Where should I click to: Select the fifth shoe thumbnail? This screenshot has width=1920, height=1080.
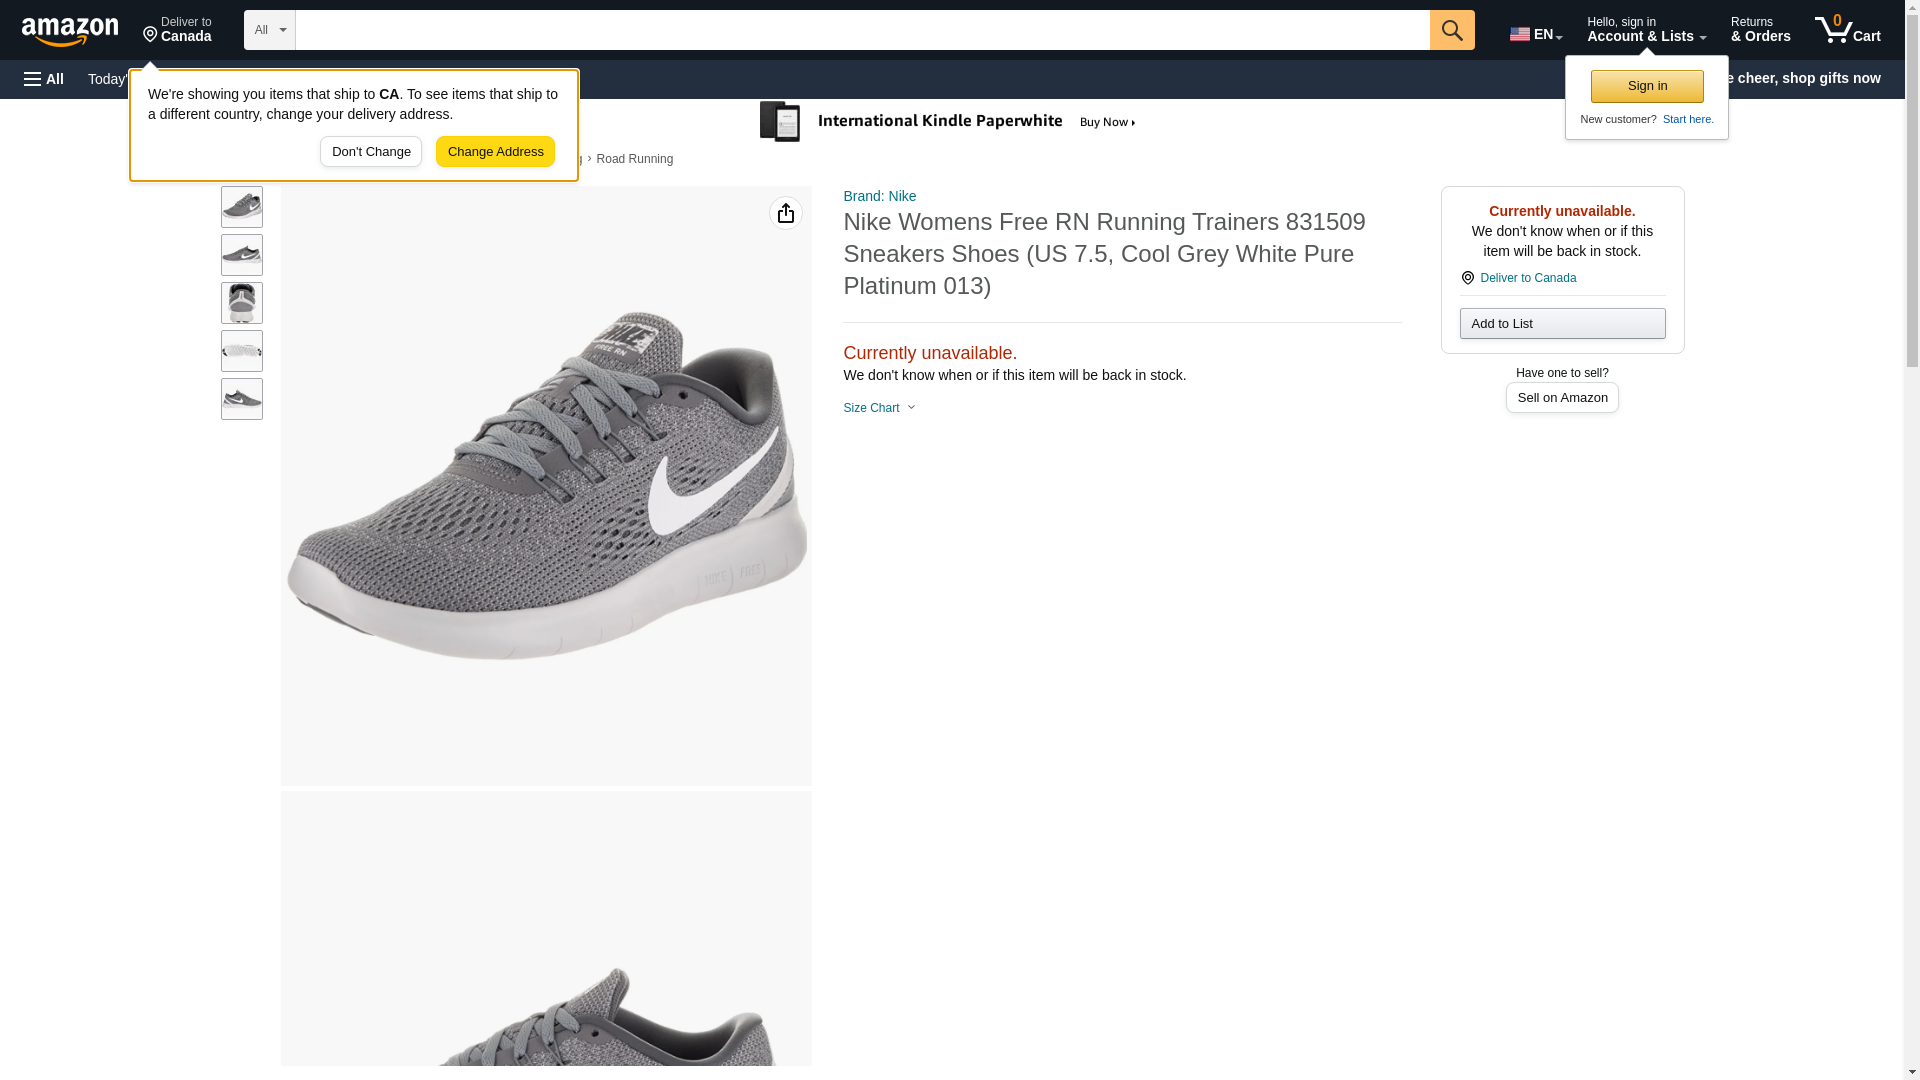click(x=242, y=399)
